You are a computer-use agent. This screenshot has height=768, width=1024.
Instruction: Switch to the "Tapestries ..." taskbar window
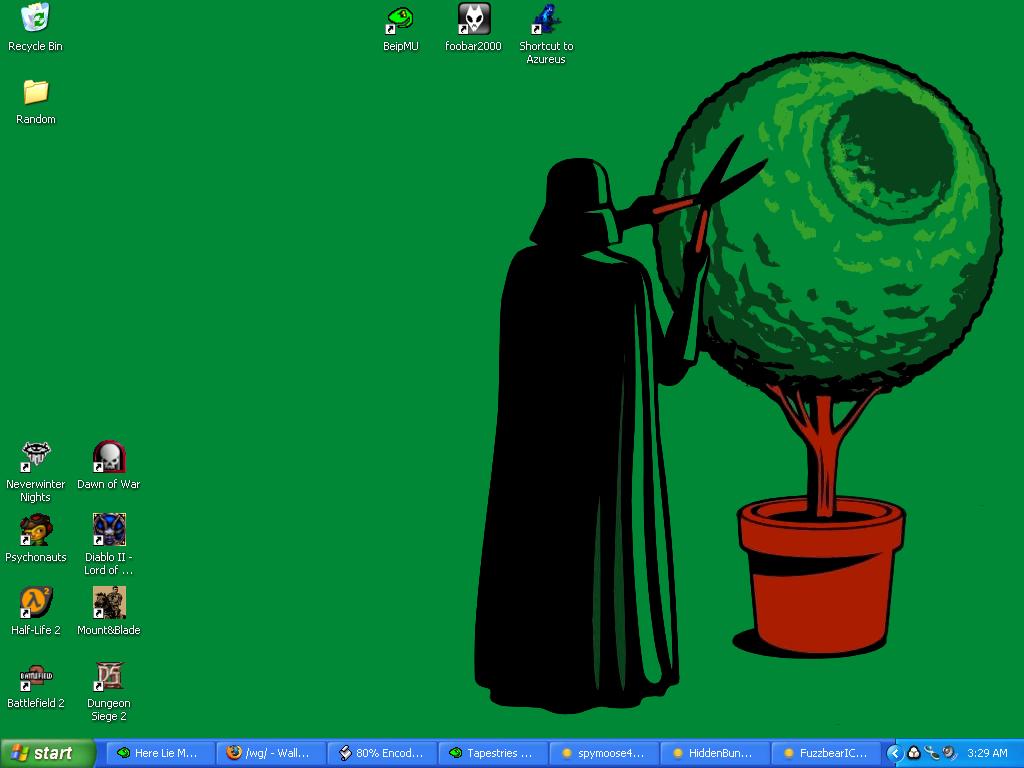point(493,753)
